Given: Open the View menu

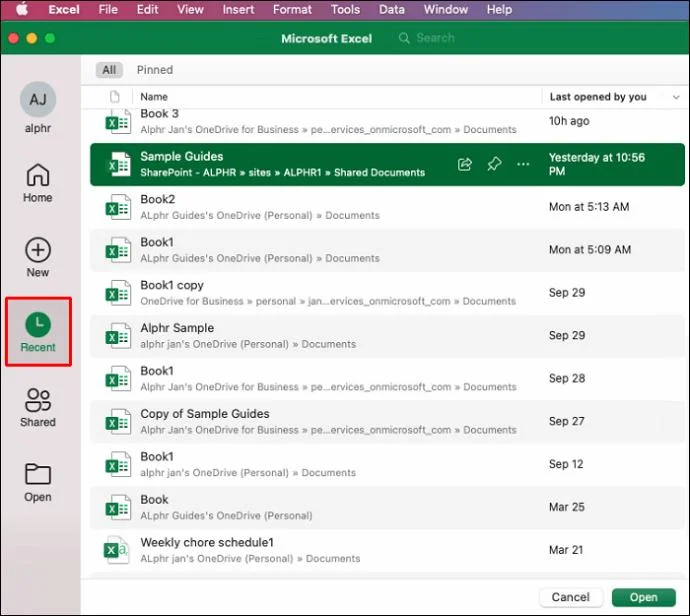Looking at the screenshot, I should [190, 9].
